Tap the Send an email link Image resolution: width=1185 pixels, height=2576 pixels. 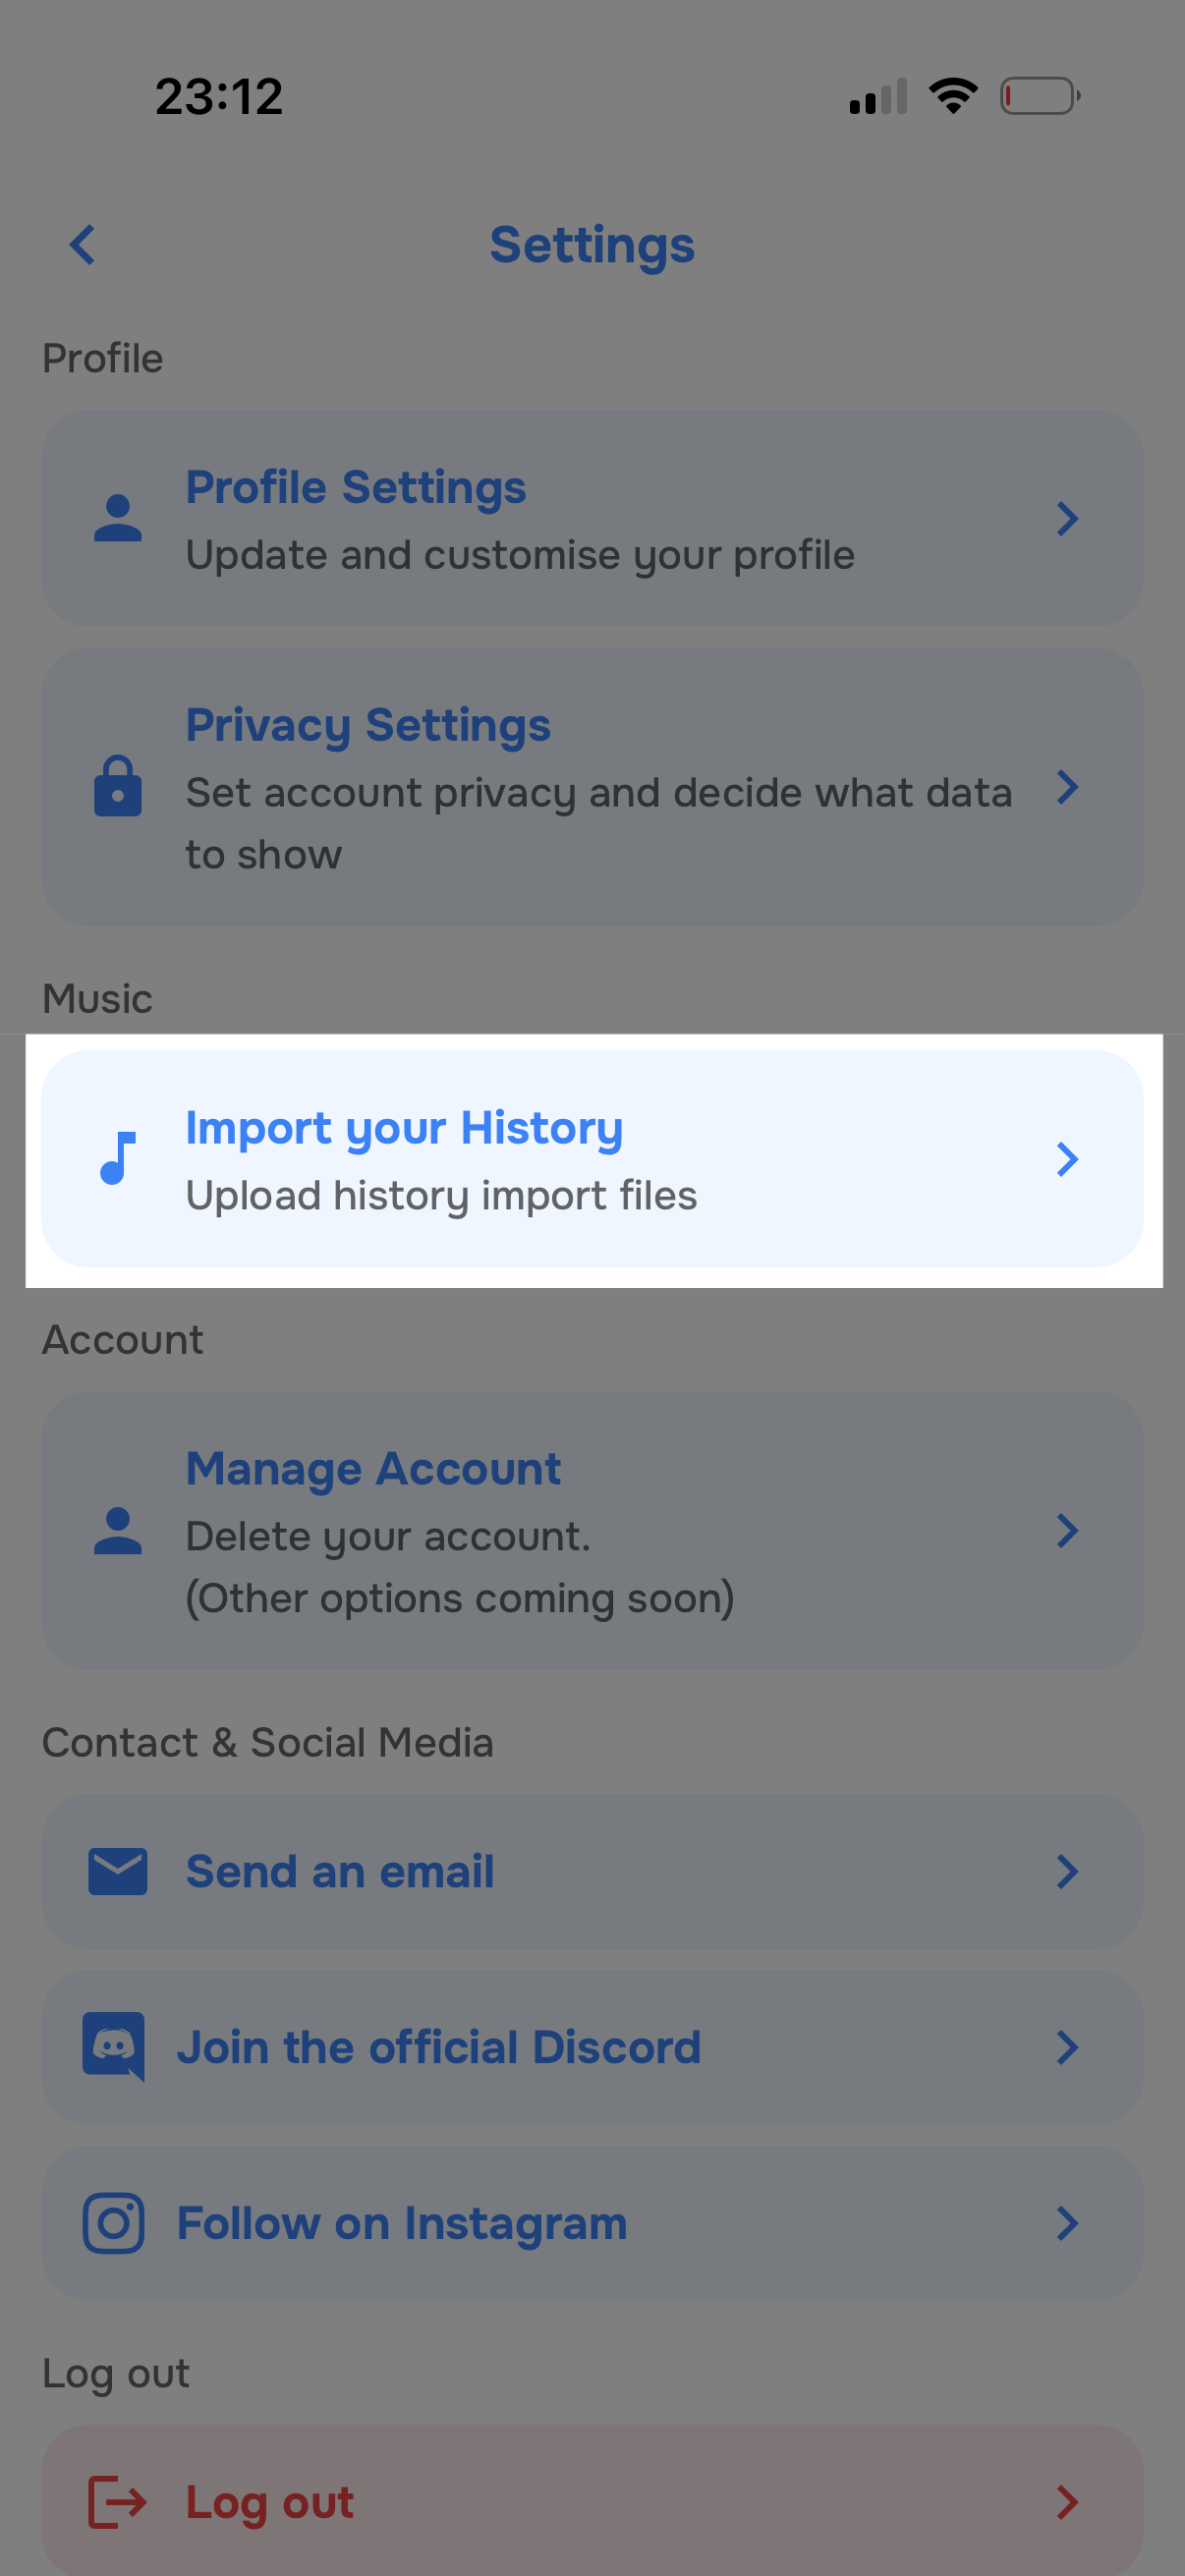[340, 1871]
